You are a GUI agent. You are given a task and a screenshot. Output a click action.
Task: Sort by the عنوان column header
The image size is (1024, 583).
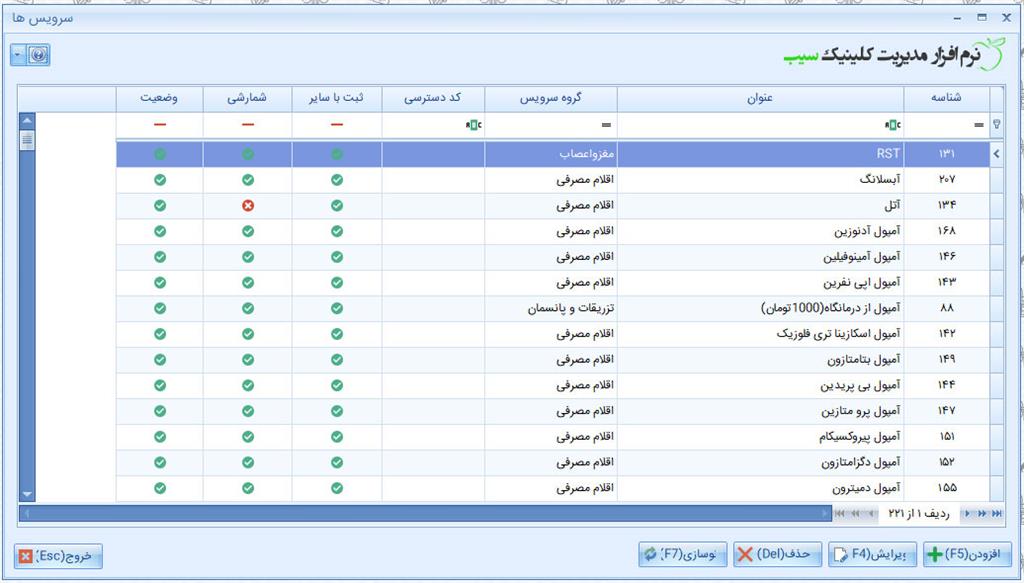tap(760, 98)
